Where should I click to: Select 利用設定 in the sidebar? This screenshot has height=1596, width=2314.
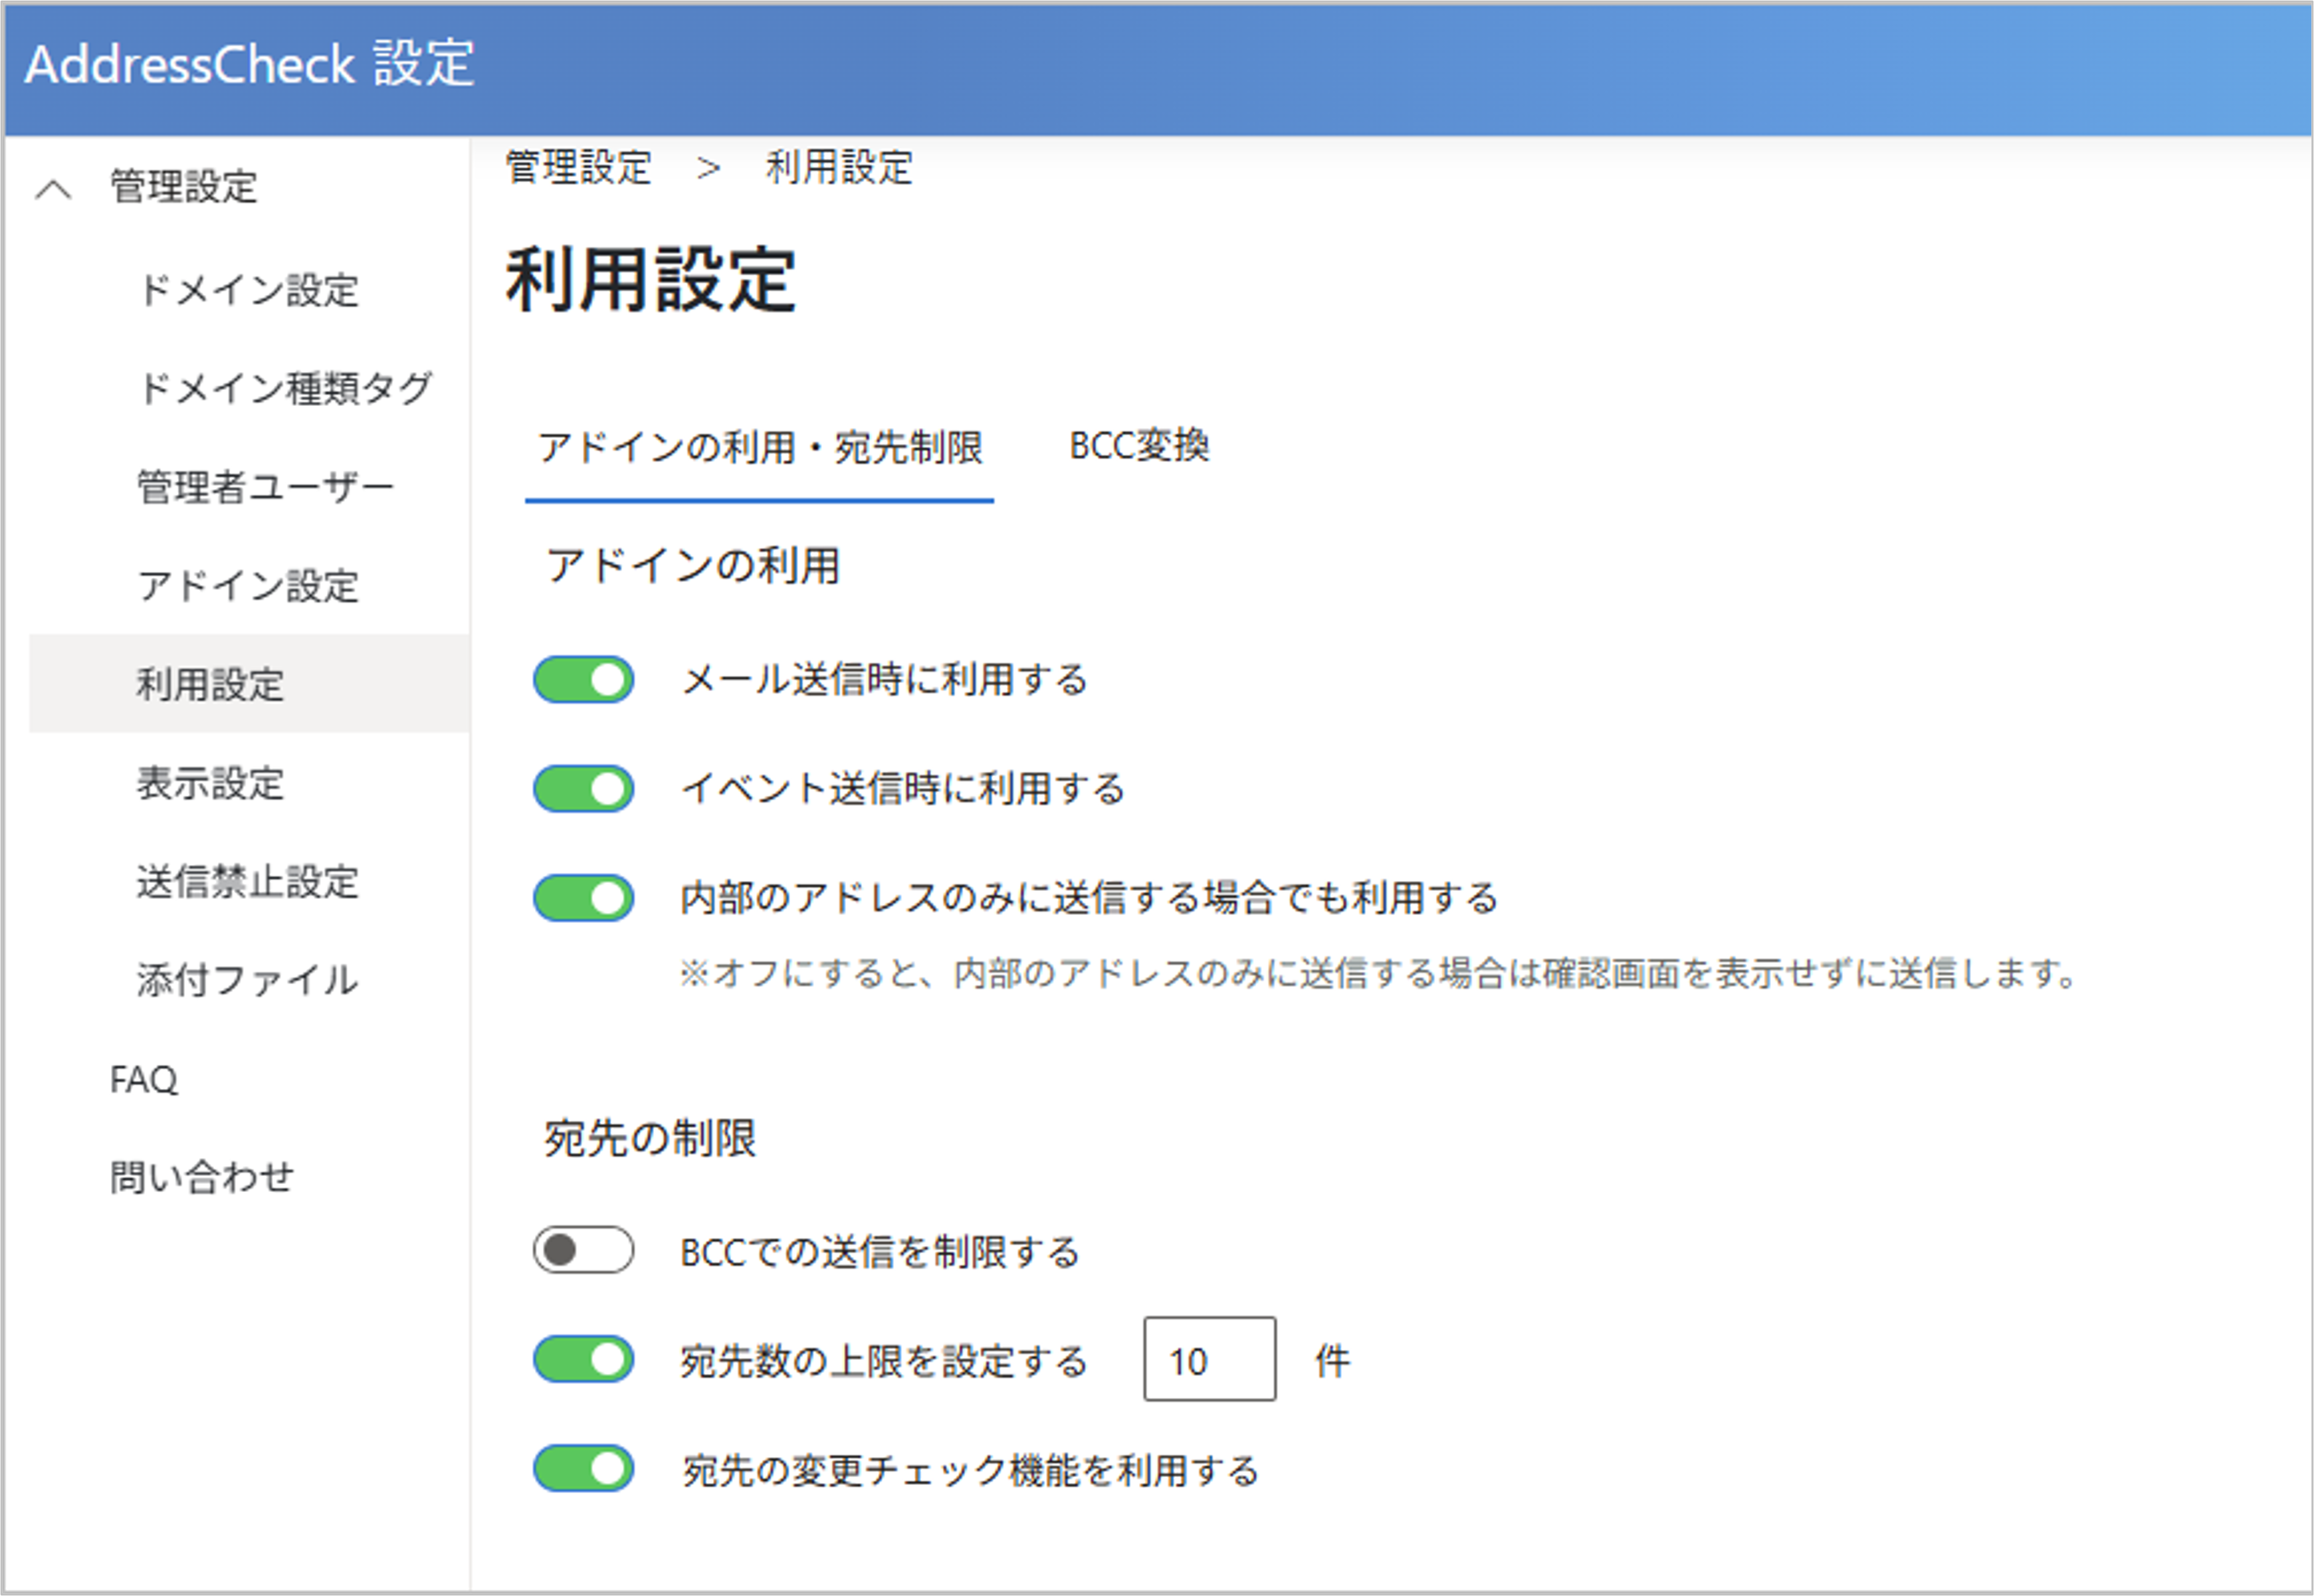(211, 684)
